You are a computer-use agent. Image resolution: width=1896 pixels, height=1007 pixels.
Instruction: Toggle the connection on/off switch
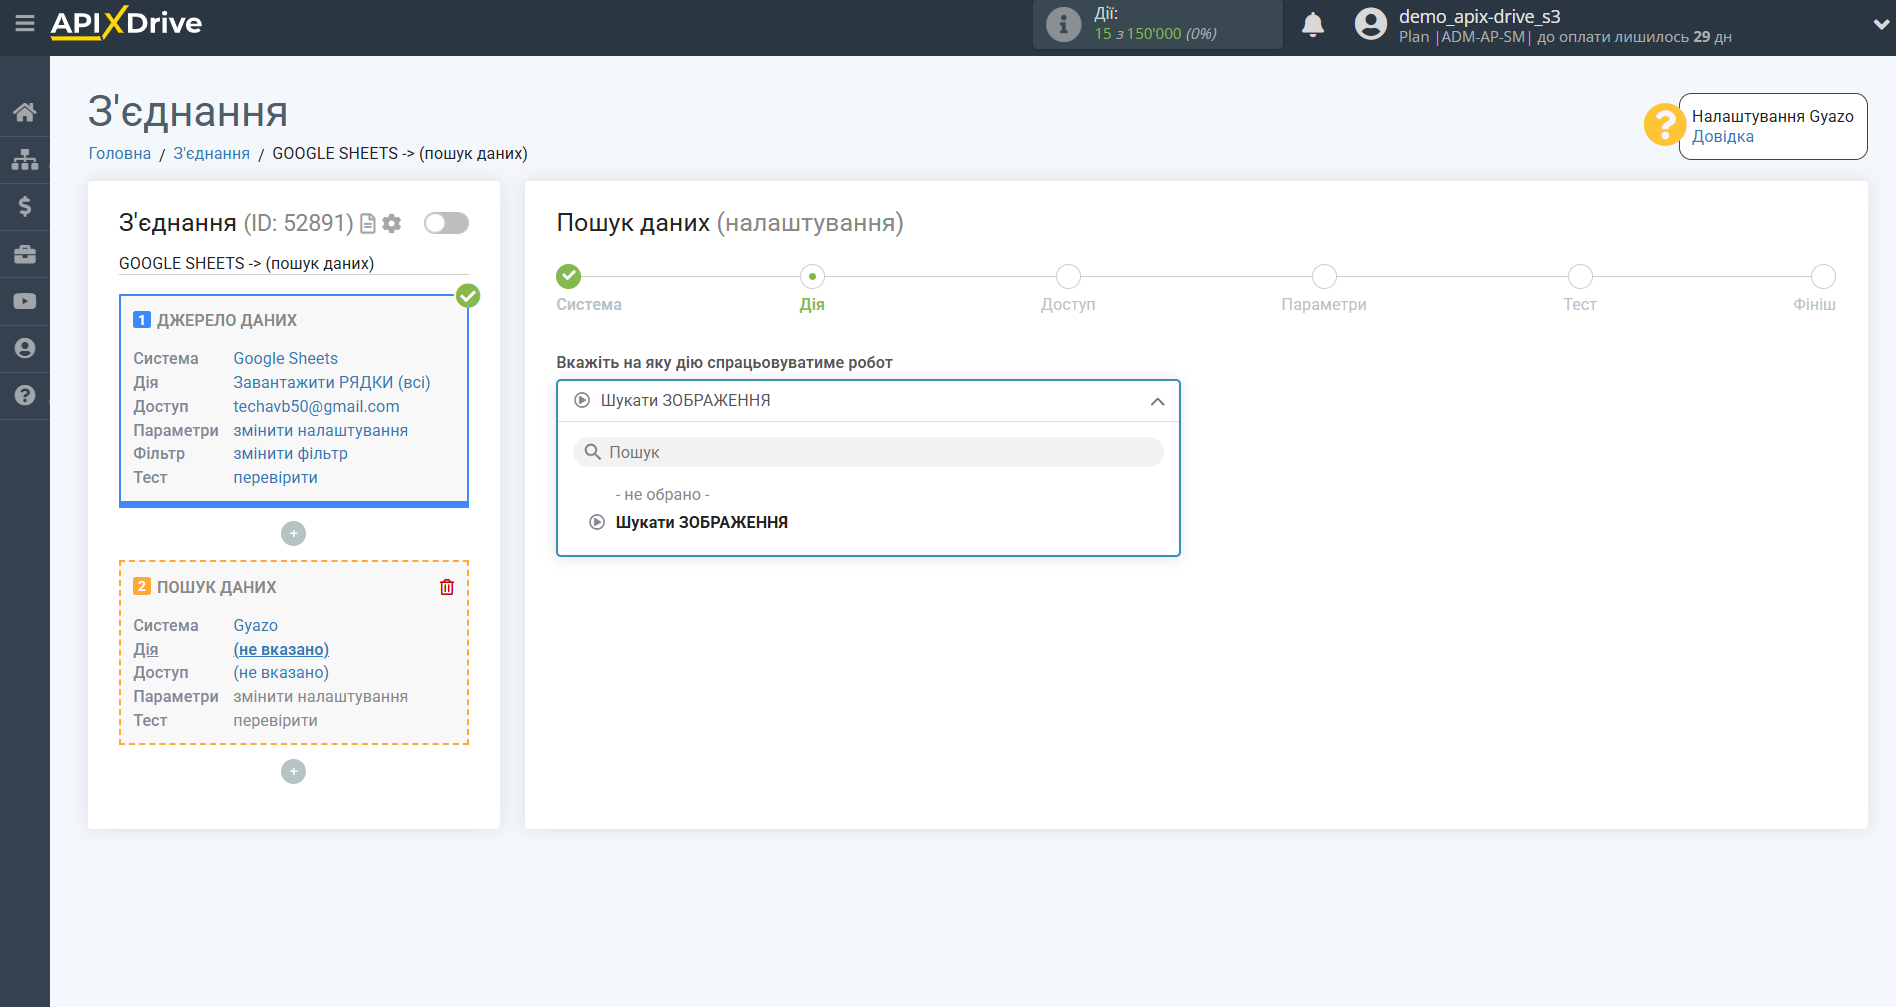click(446, 223)
